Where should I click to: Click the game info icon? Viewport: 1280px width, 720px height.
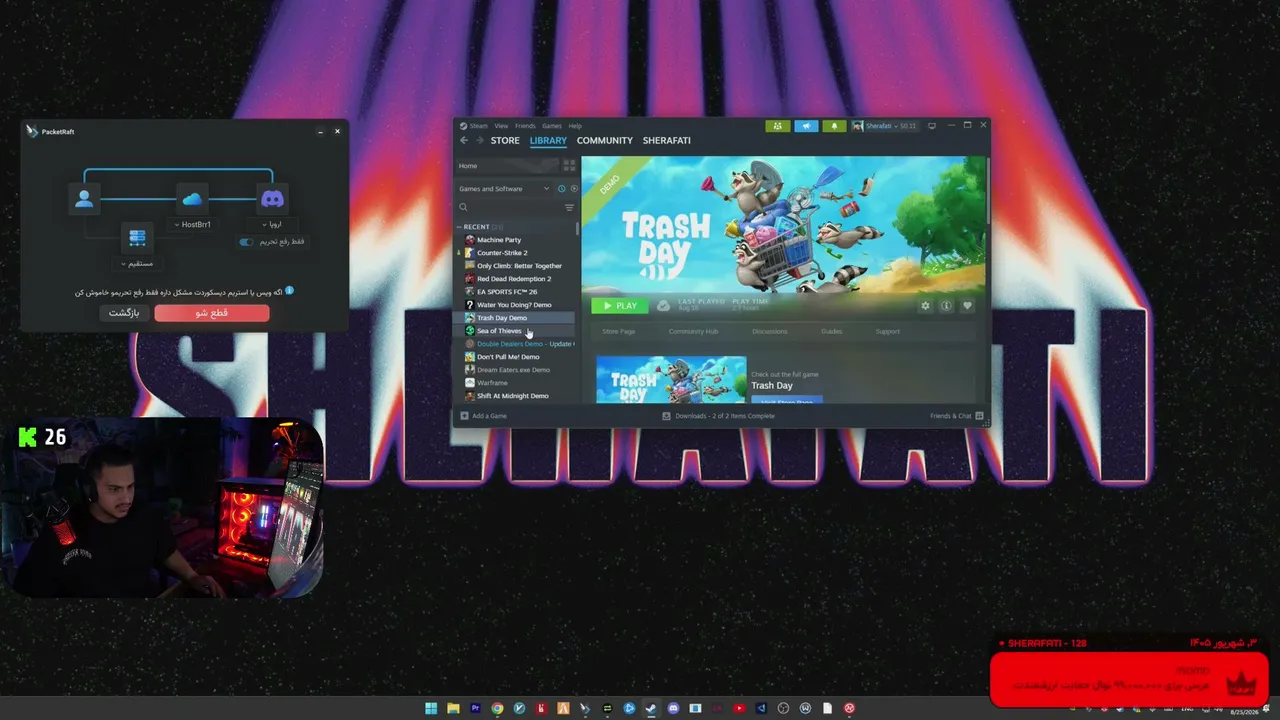point(946,306)
